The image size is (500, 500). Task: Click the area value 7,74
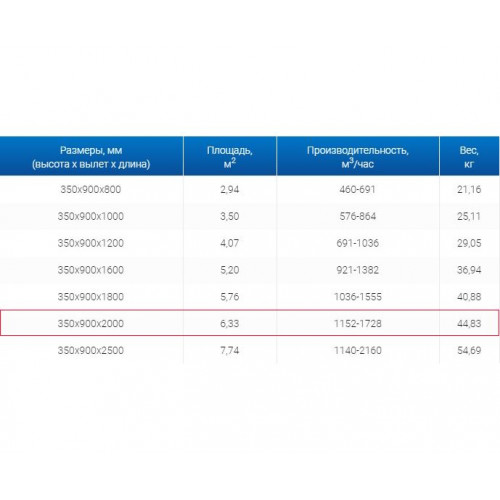(x=230, y=350)
